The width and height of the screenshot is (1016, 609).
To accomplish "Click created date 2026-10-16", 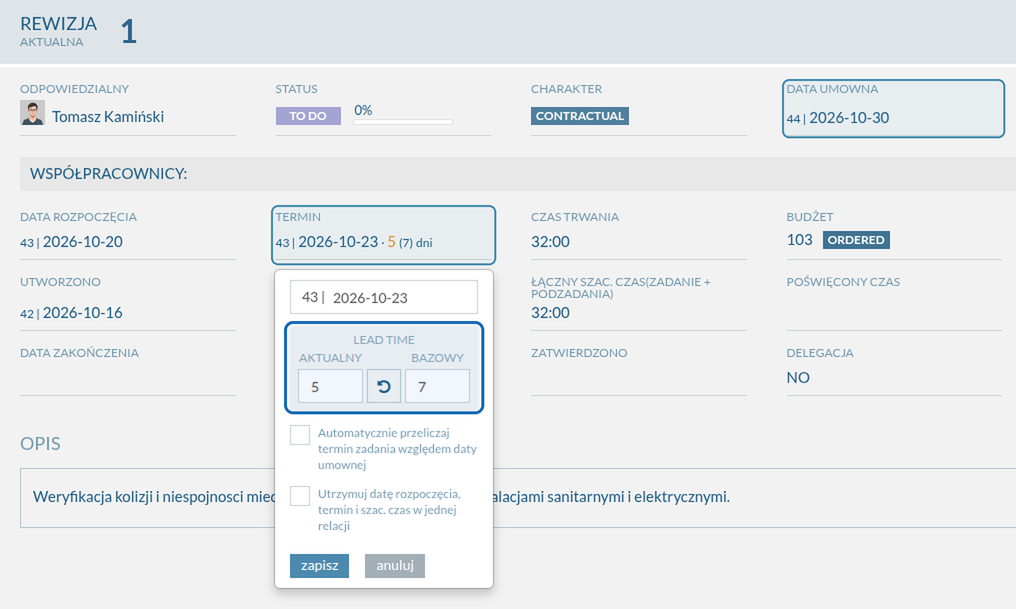I will point(82,313).
